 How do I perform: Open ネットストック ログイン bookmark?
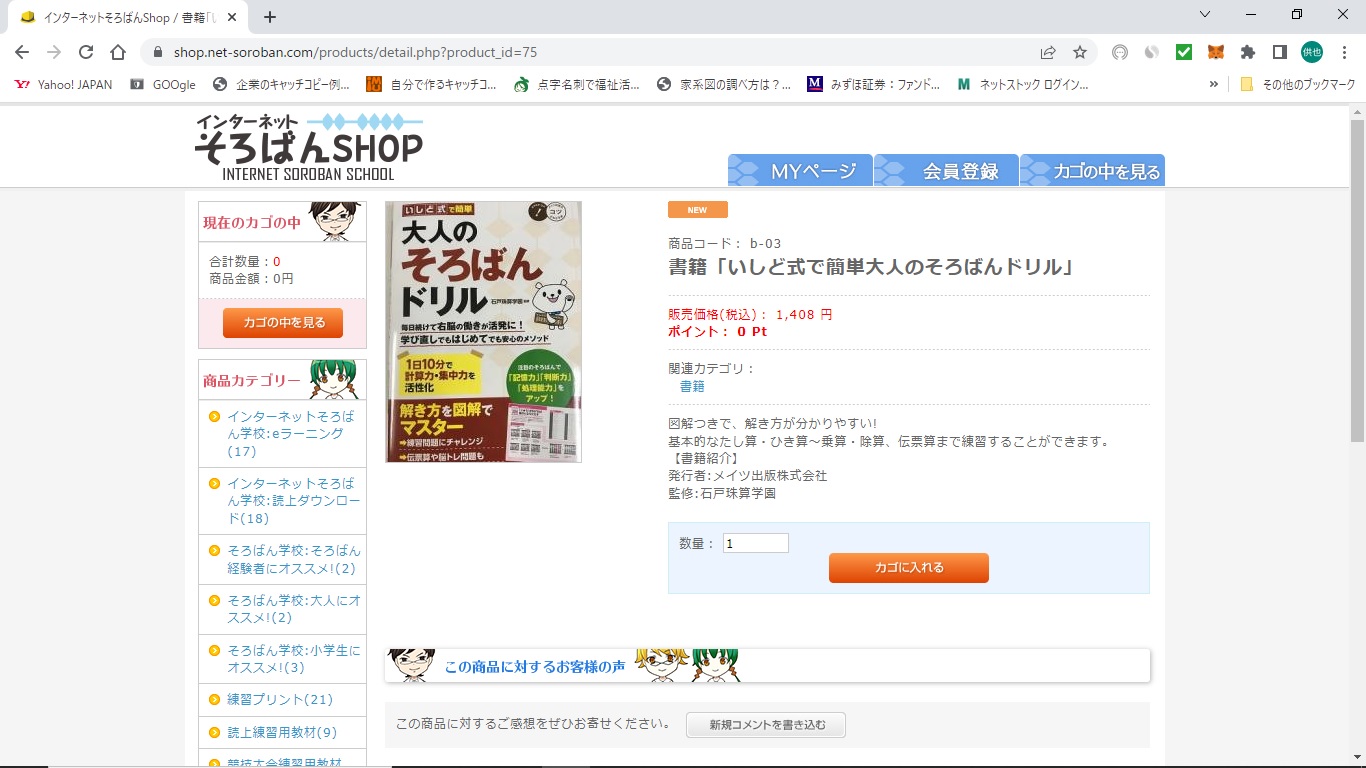[x=1023, y=85]
